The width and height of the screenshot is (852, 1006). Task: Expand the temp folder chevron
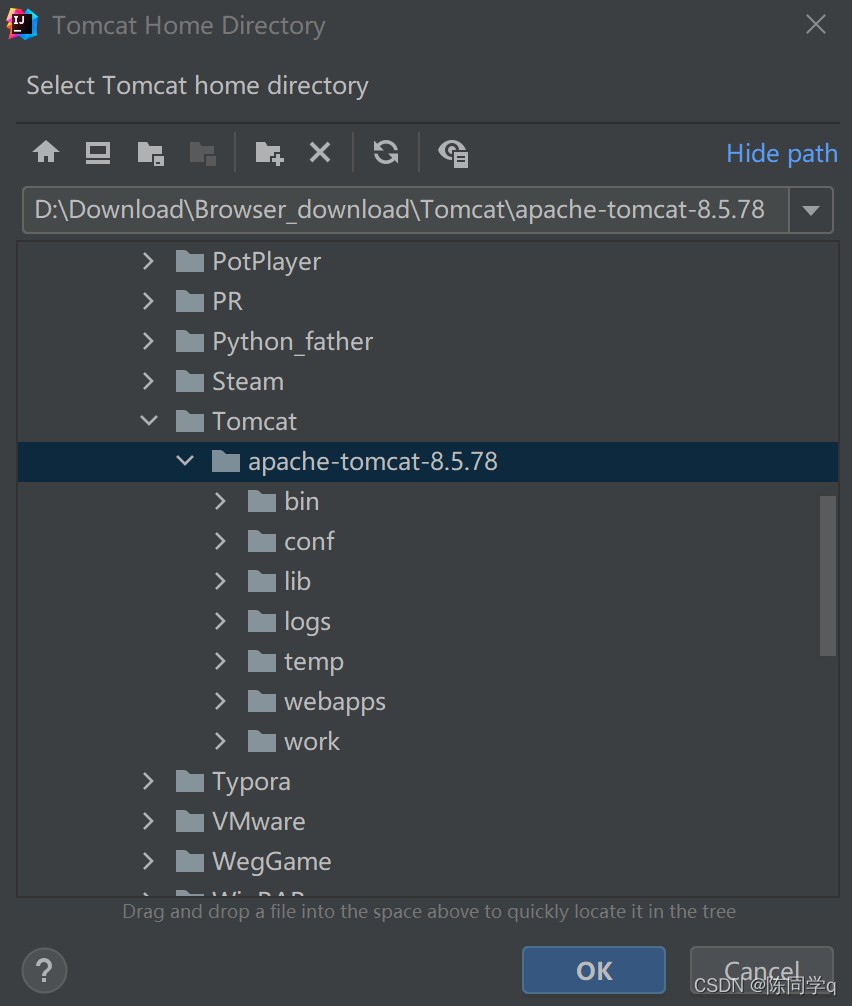click(x=220, y=661)
